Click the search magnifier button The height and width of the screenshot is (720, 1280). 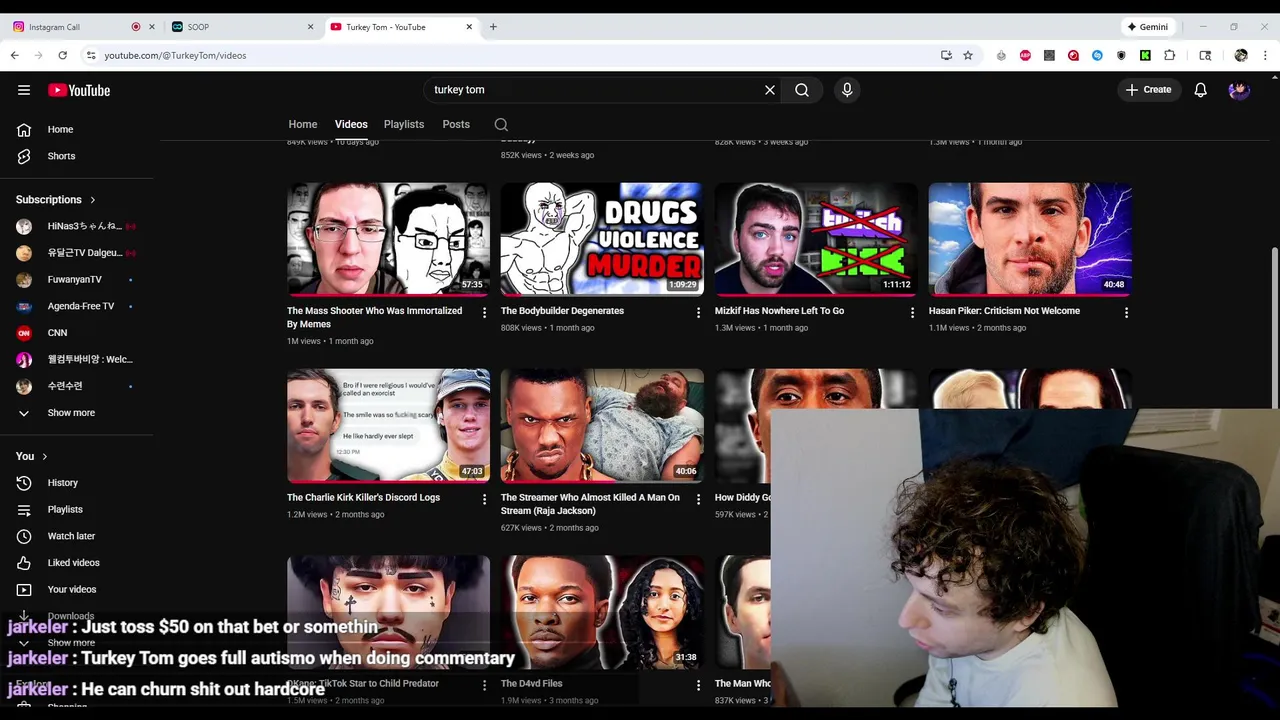click(x=802, y=90)
